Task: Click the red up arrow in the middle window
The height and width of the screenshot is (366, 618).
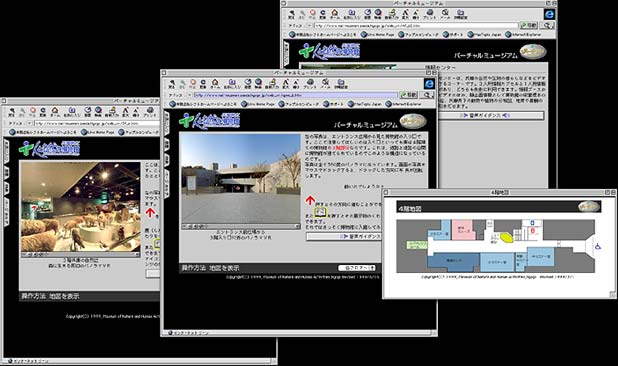Action: (310, 201)
